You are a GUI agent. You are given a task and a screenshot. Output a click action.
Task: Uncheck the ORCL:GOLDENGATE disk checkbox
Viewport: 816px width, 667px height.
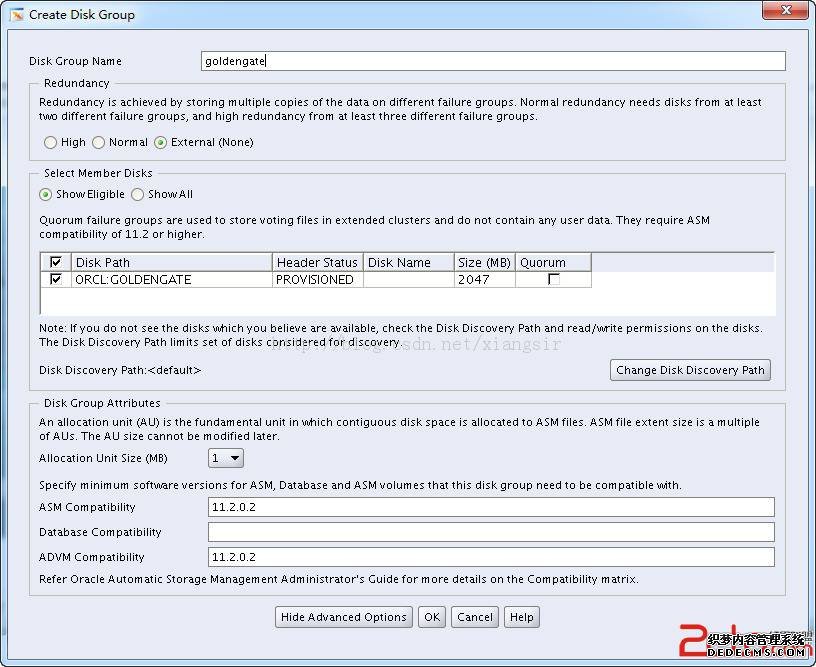[x=56, y=280]
